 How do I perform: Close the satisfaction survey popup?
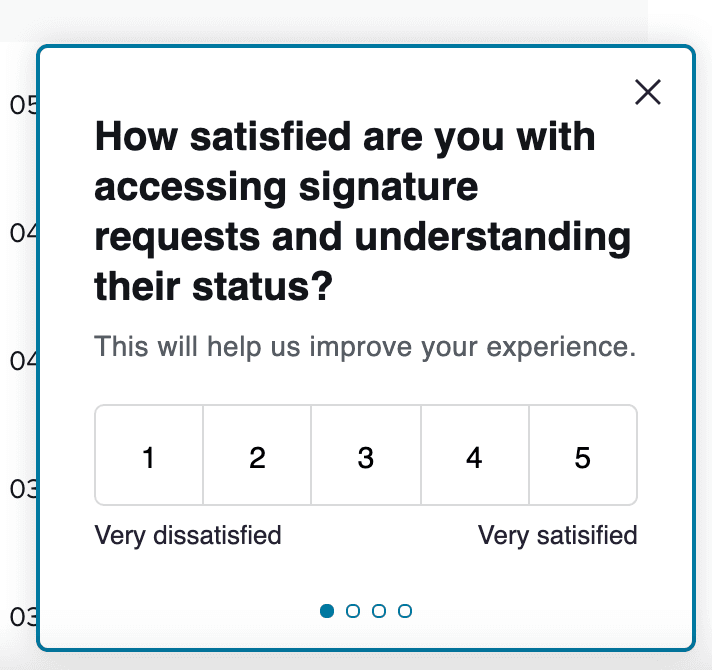pos(648,92)
